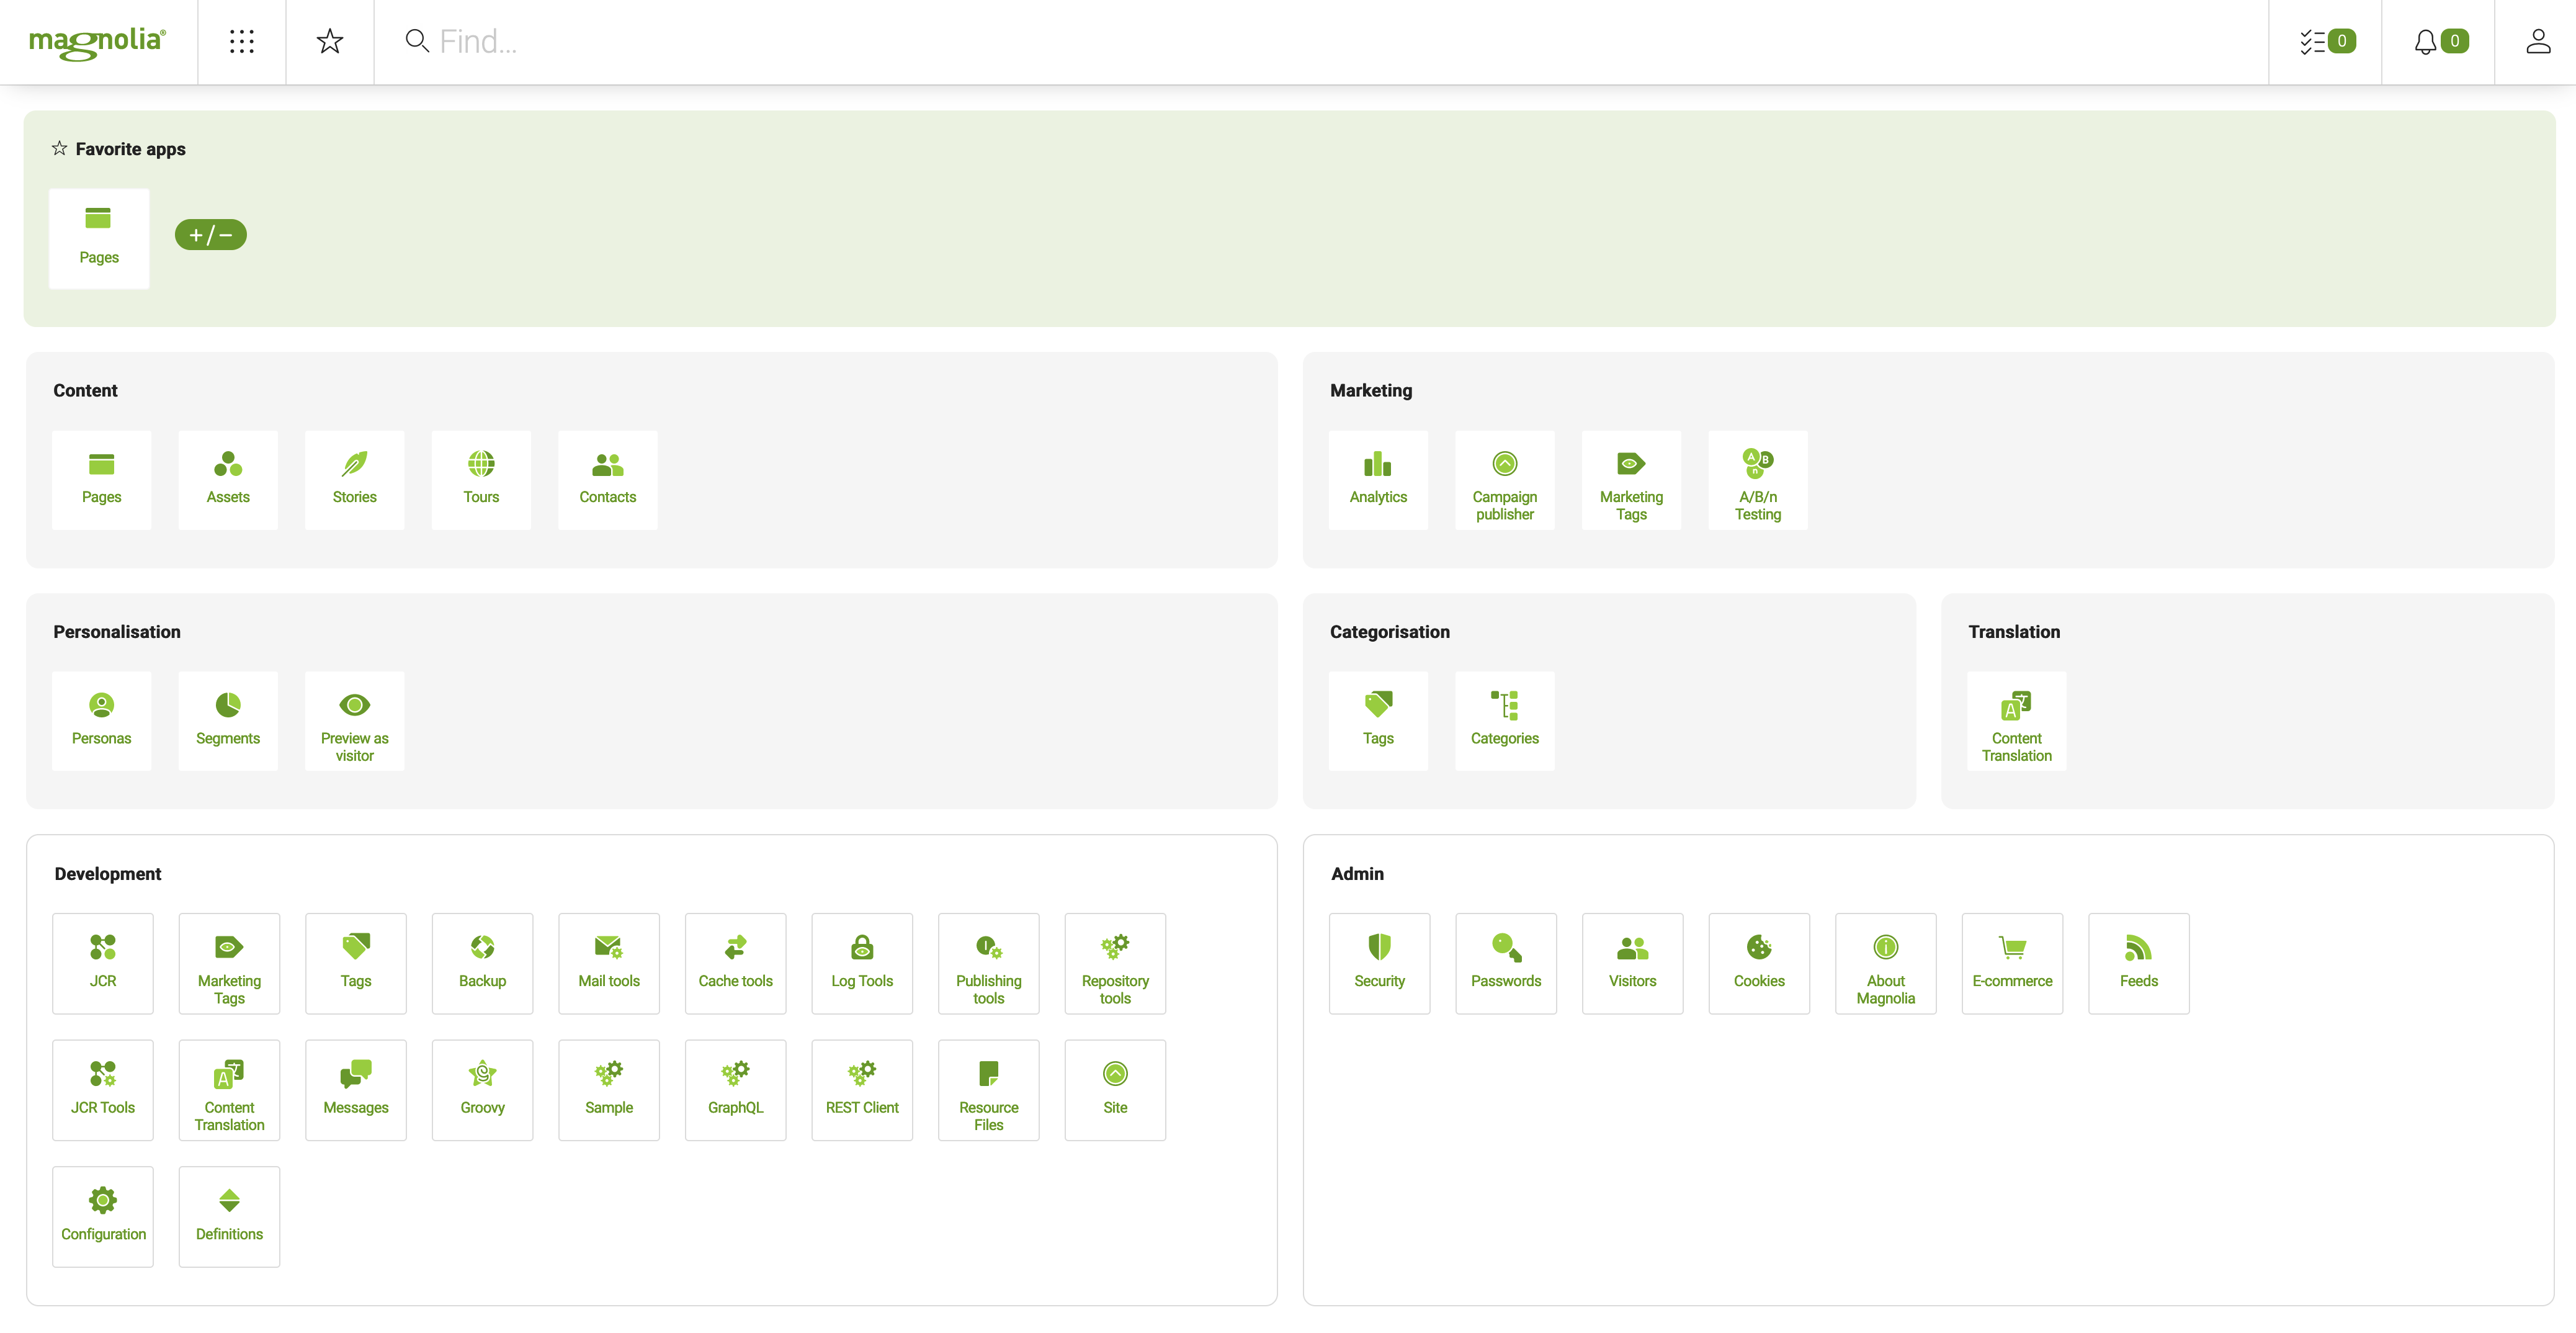This screenshot has height=1333, width=2576.
Task: Open Tags app in Categorisation group
Action: pyautogui.click(x=1378, y=721)
